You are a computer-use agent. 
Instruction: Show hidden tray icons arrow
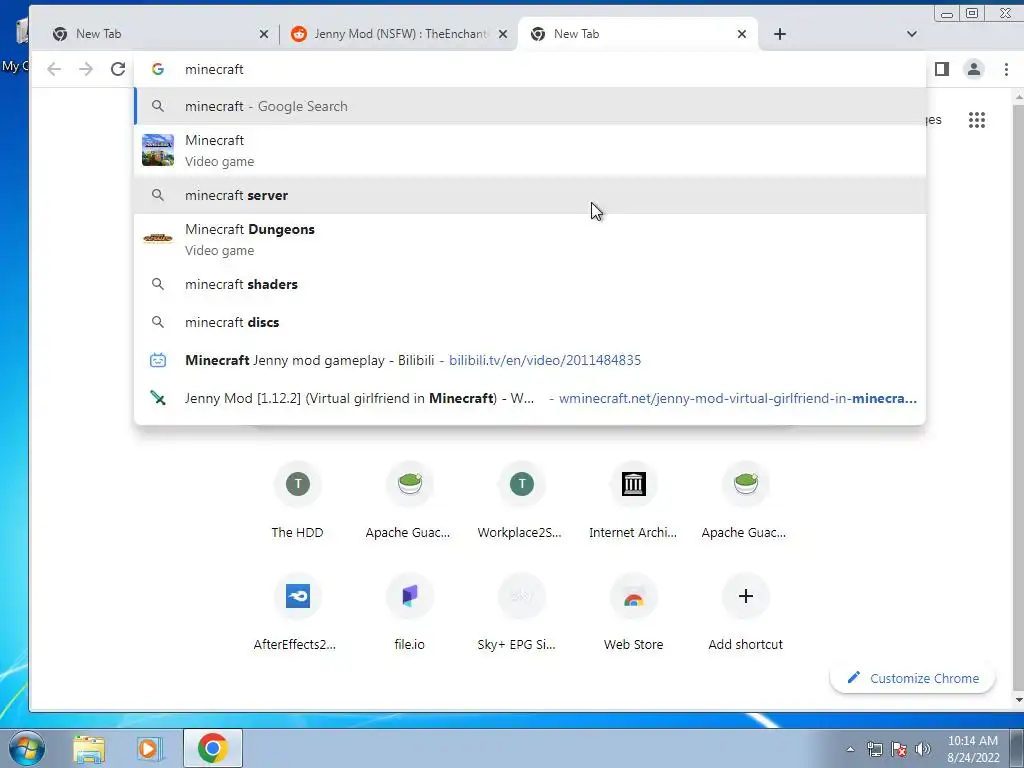[850, 749]
